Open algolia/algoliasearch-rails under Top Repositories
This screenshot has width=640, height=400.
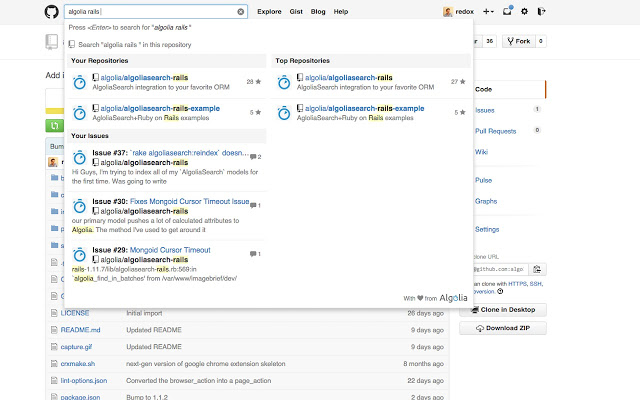pyautogui.click(x=349, y=78)
